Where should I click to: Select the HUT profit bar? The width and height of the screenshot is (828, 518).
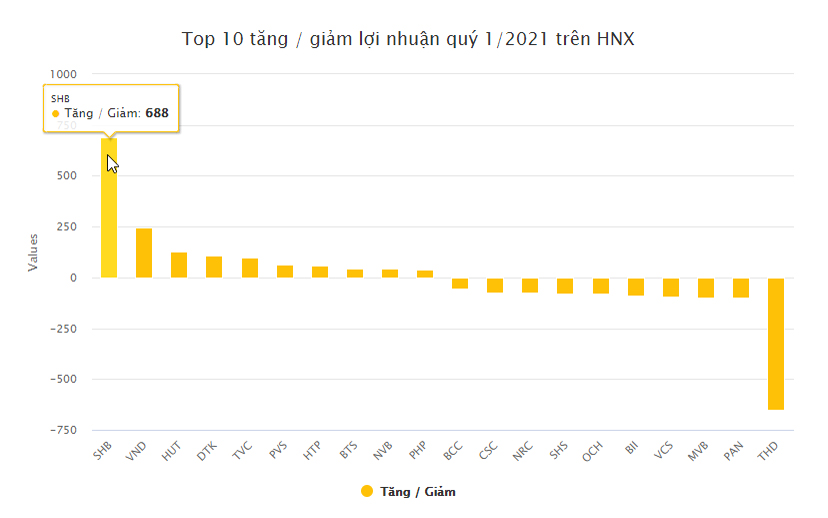click(179, 265)
